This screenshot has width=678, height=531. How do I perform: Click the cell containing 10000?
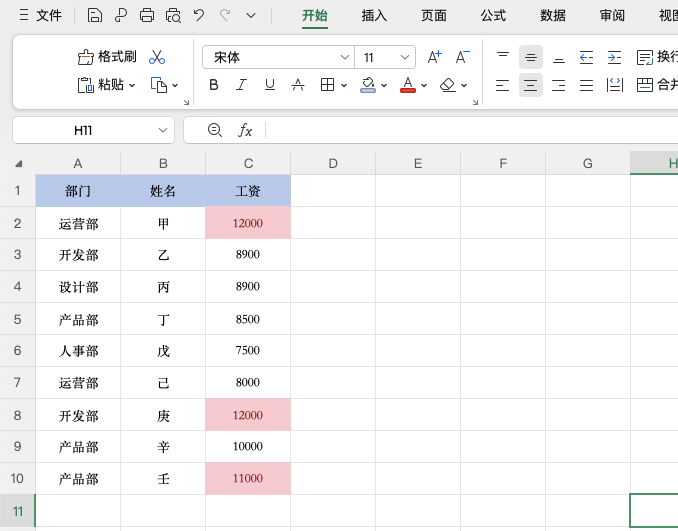pyautogui.click(x=248, y=447)
